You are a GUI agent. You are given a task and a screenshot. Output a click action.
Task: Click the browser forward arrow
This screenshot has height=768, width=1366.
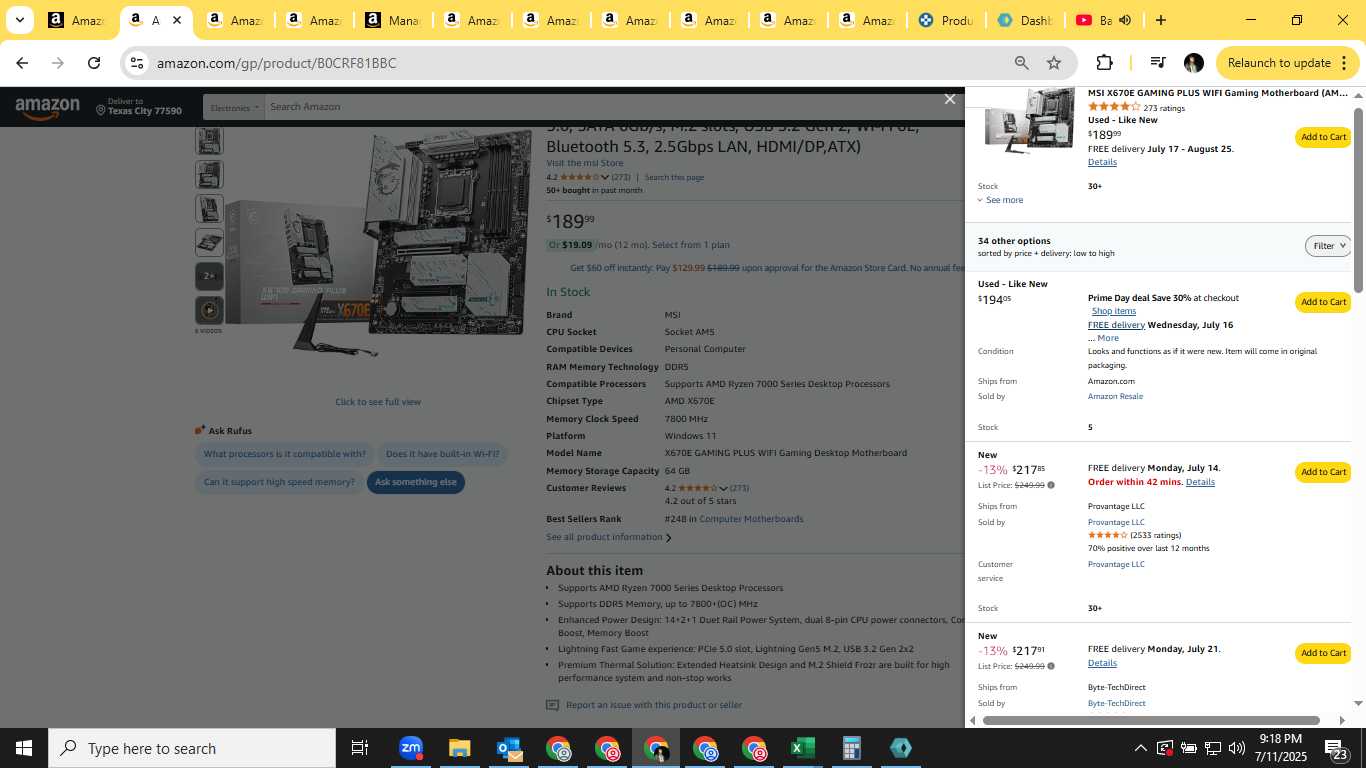tap(58, 63)
